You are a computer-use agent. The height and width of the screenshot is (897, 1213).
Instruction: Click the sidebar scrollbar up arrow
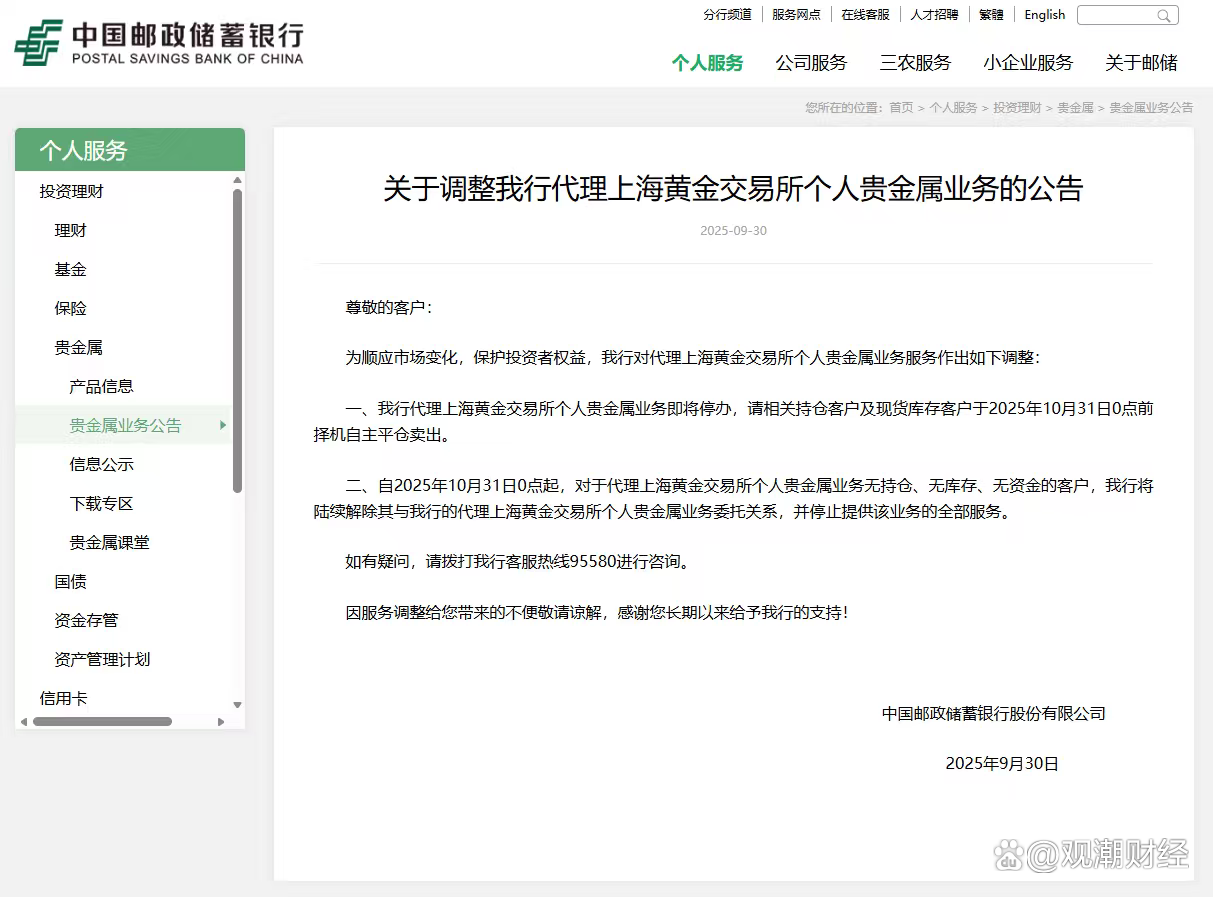pyautogui.click(x=237, y=180)
